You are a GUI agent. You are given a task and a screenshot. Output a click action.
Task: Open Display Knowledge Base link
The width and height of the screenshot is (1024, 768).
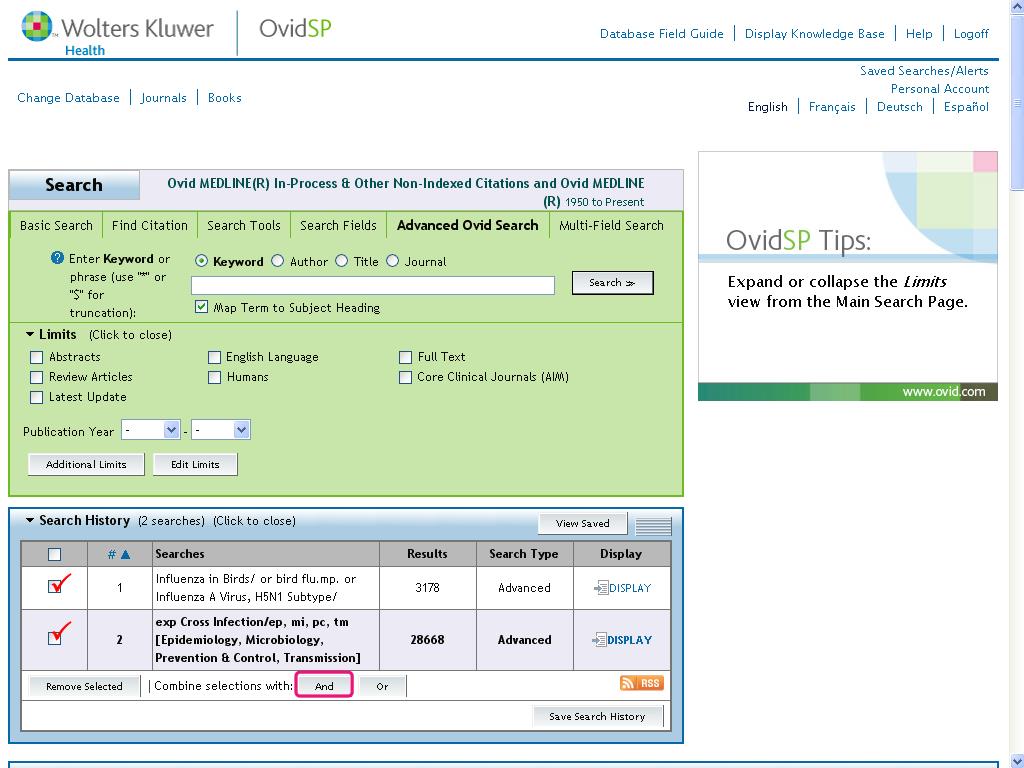pos(814,33)
